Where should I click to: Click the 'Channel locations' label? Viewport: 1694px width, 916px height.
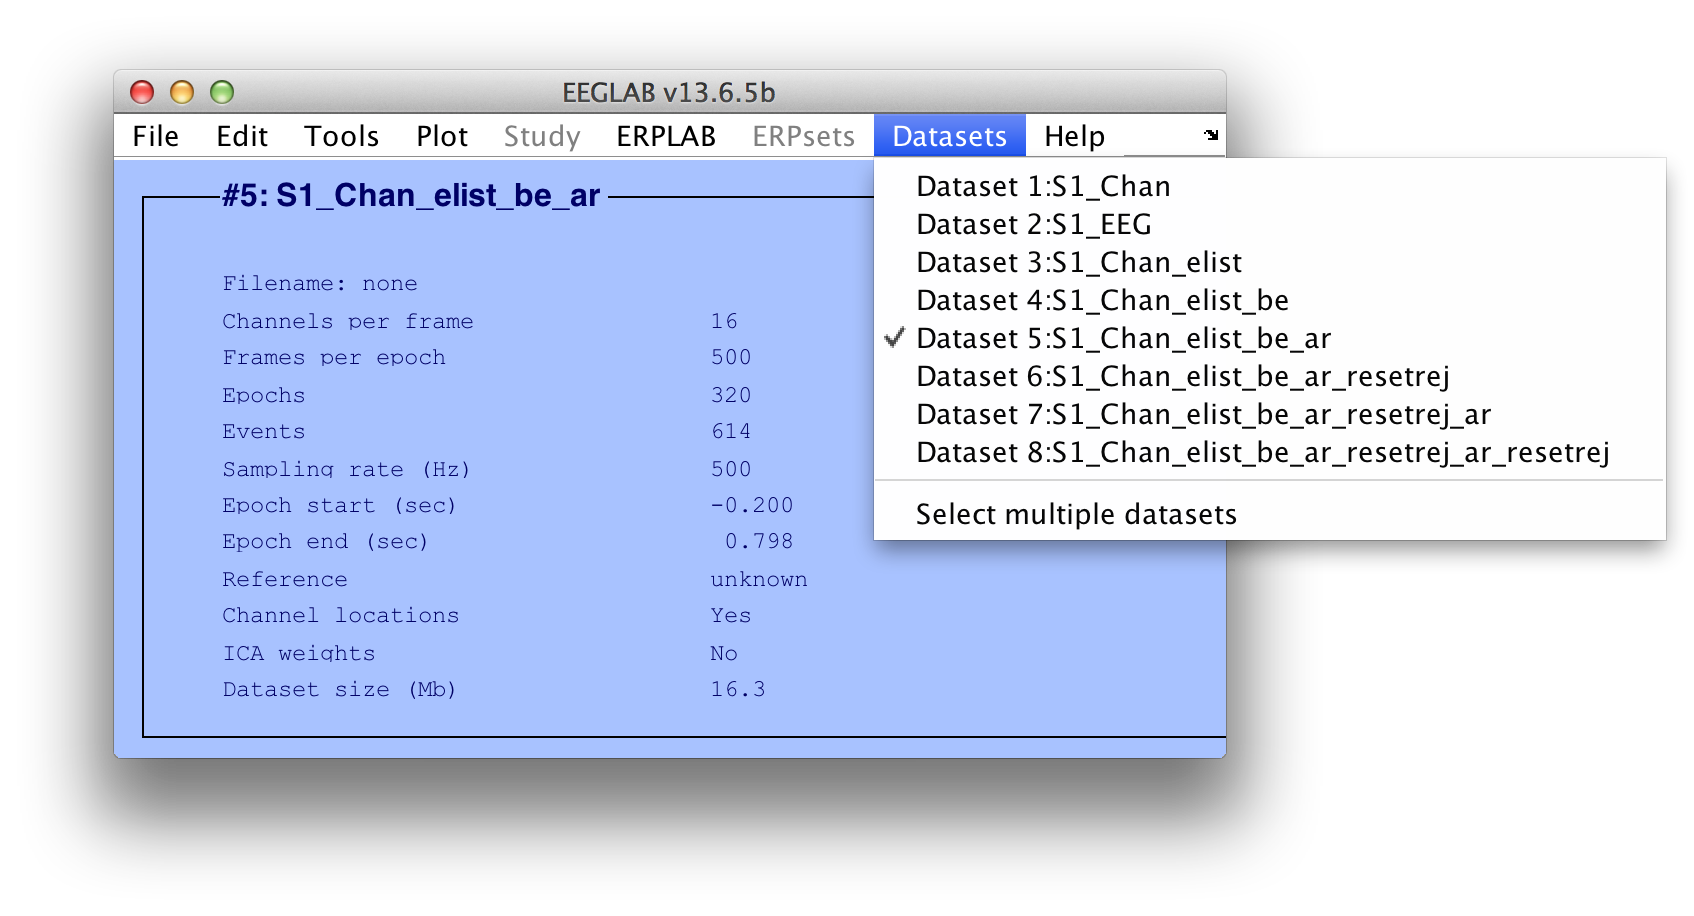(x=341, y=616)
